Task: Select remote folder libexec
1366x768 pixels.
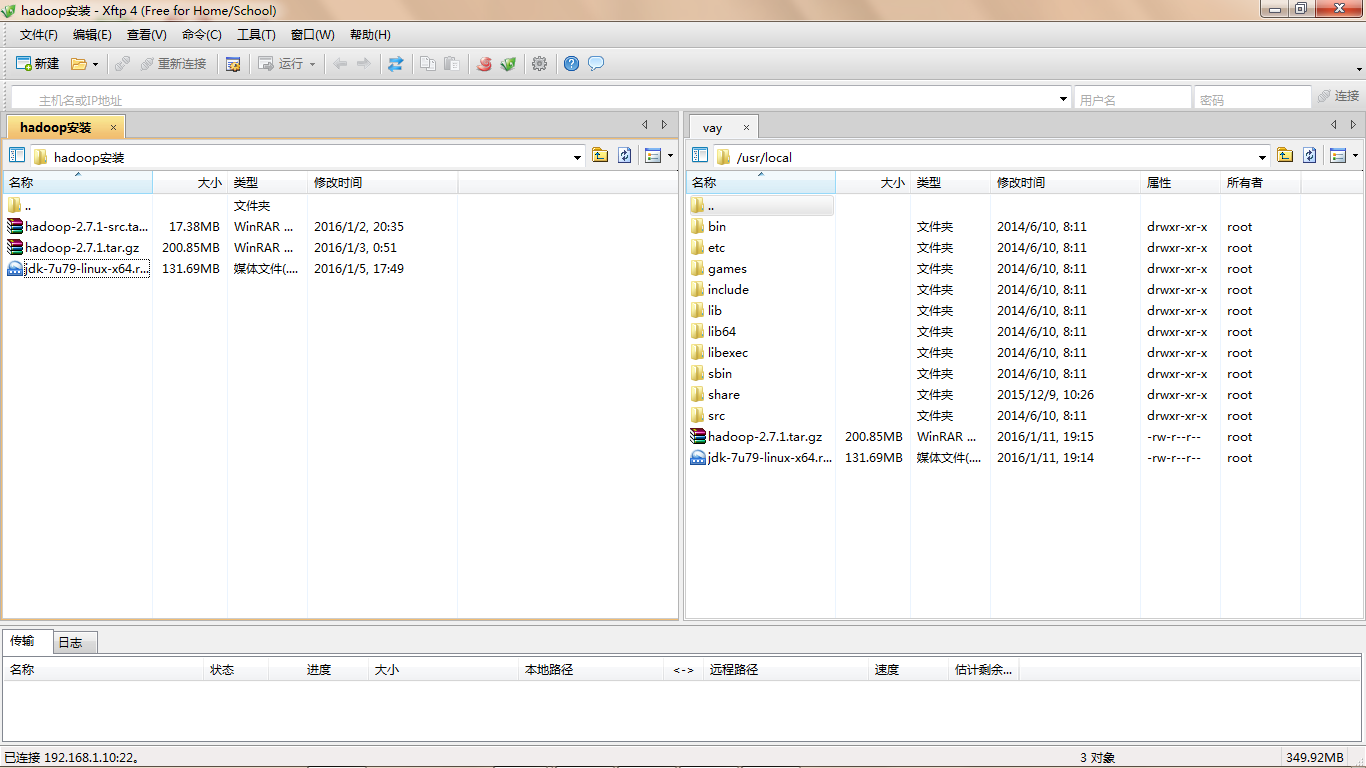Action: [x=719, y=353]
